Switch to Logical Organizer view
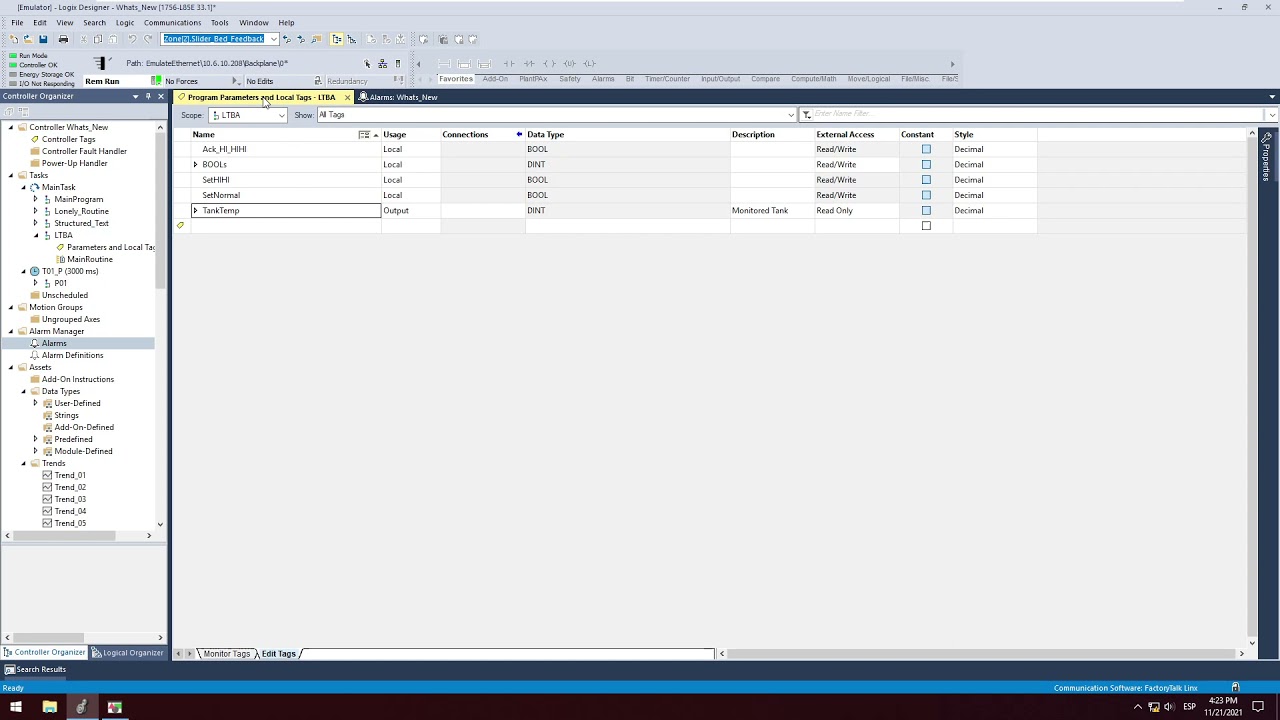Viewport: 1280px width, 720px height. 127,653
